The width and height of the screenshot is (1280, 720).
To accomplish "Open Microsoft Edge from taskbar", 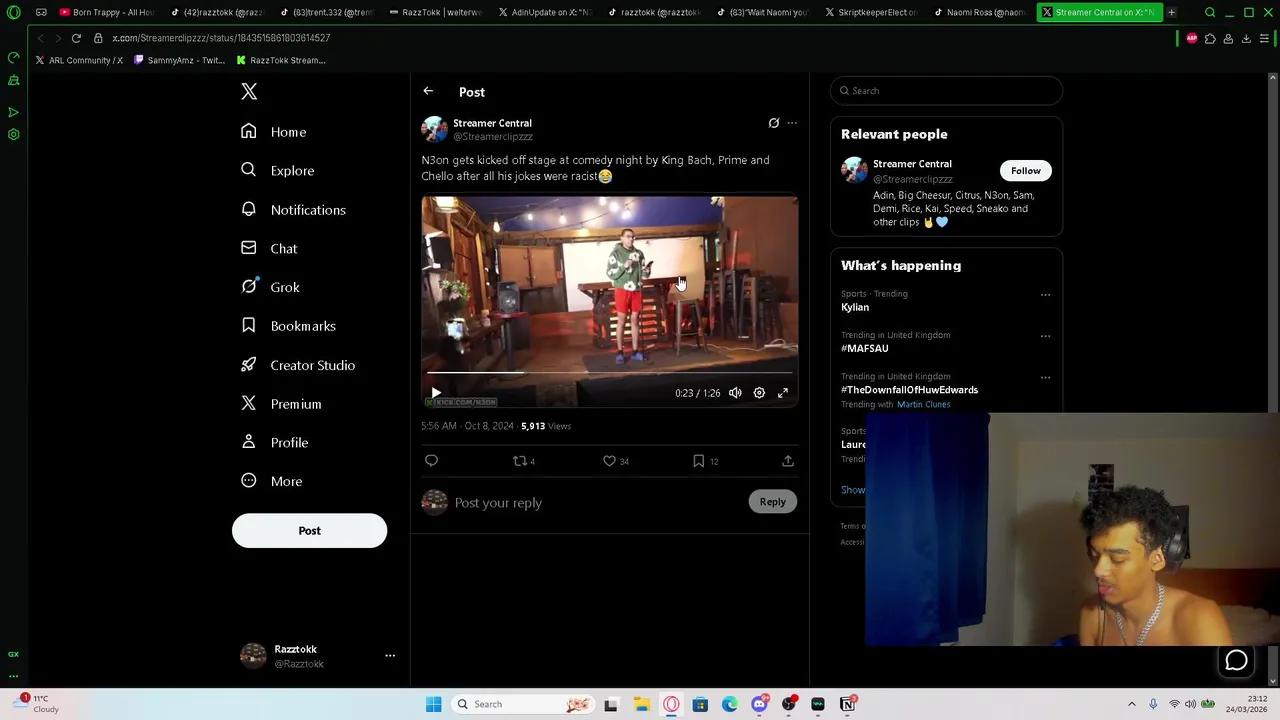I will pos(729,704).
